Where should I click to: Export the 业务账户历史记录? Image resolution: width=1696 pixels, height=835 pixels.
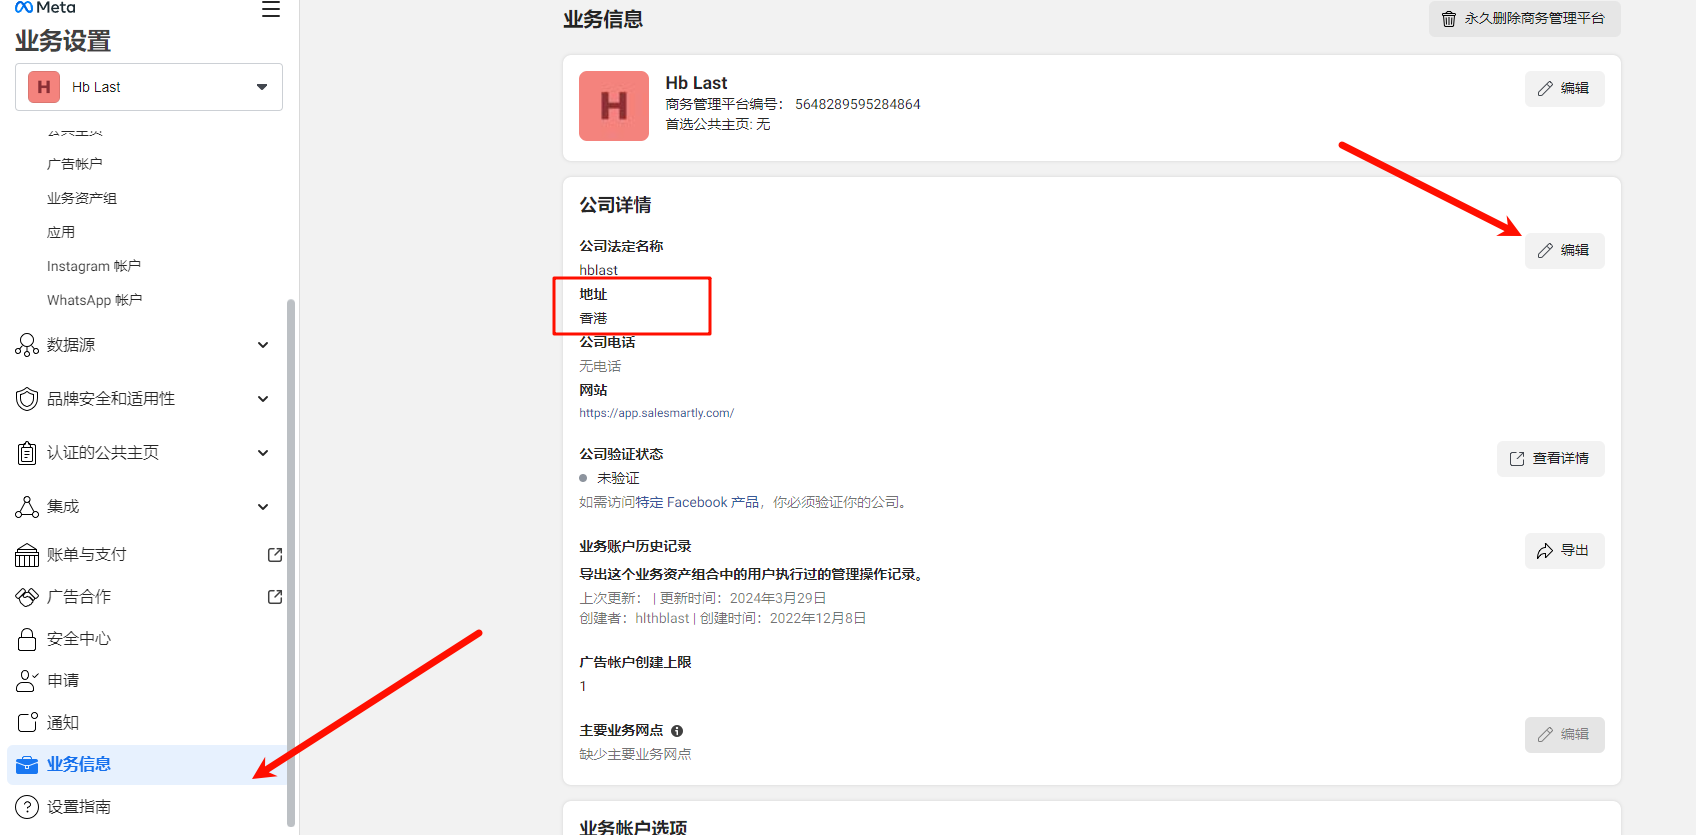(x=1564, y=551)
